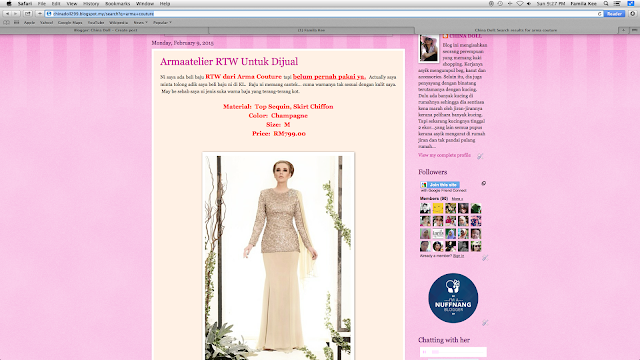Screen dimensions: 640x360
Task: Click the red 'RTW dari Arma Couture' text
Action: click(x=244, y=76)
